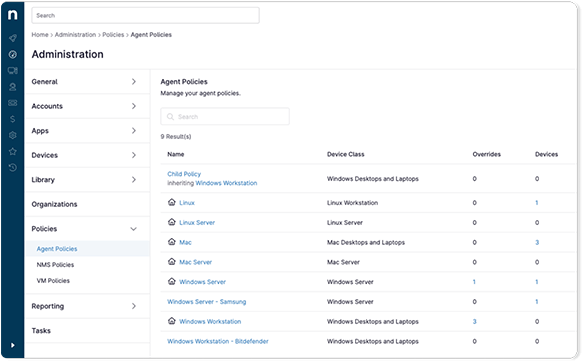Open the ticketing icon in sidebar
Viewport: 584px width, 362px height.
(x=13, y=103)
